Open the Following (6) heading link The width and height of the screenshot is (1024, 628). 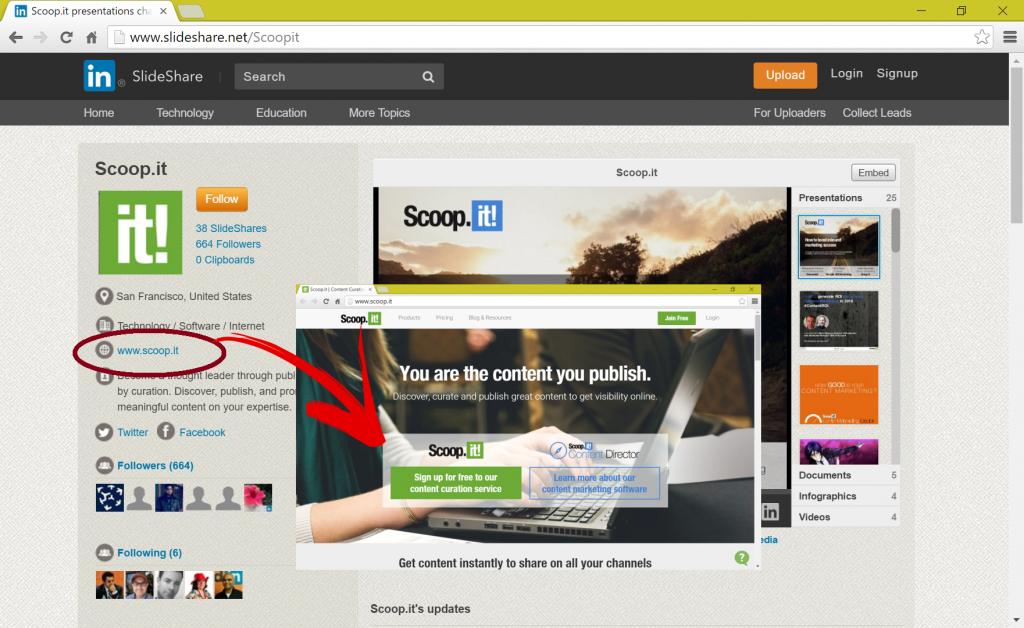(x=150, y=553)
